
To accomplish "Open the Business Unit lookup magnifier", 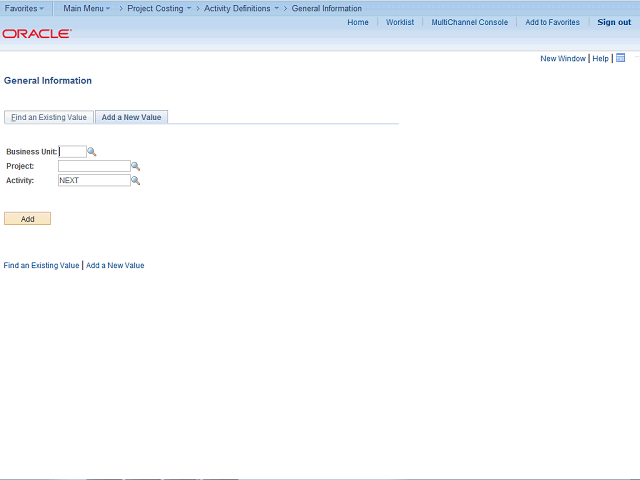I will click(x=92, y=152).
